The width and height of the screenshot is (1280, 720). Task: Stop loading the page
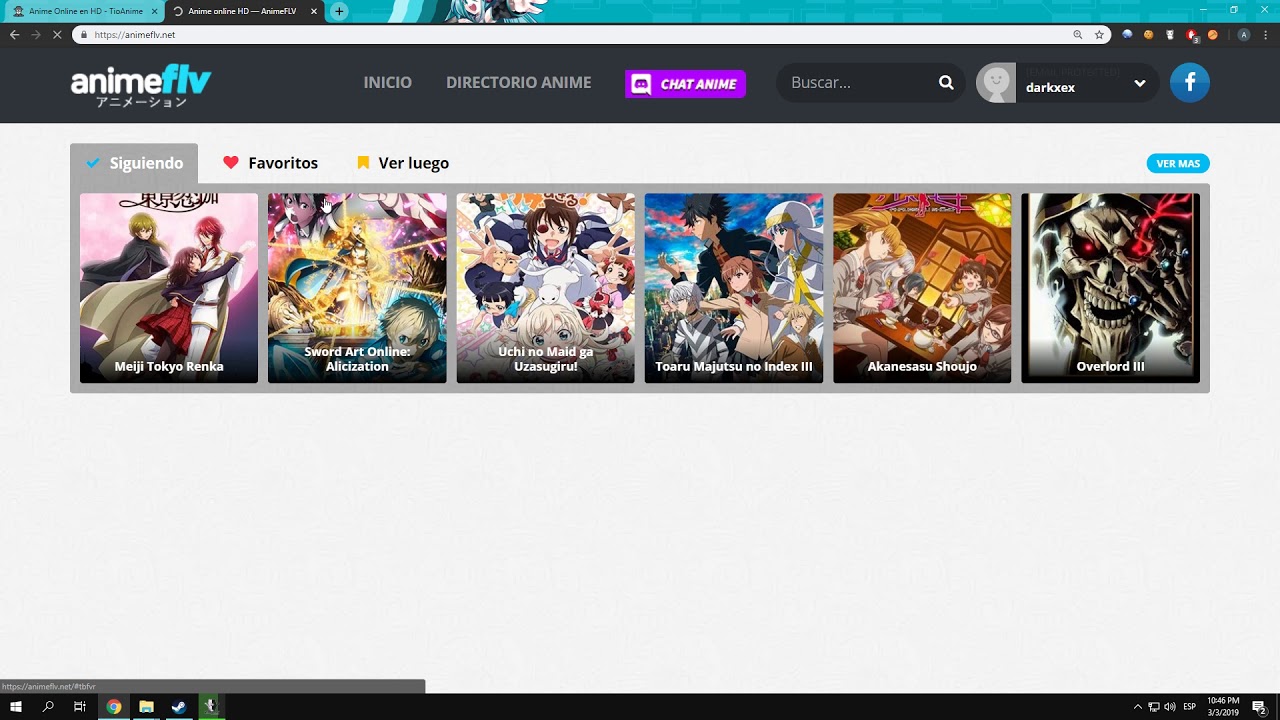57,34
